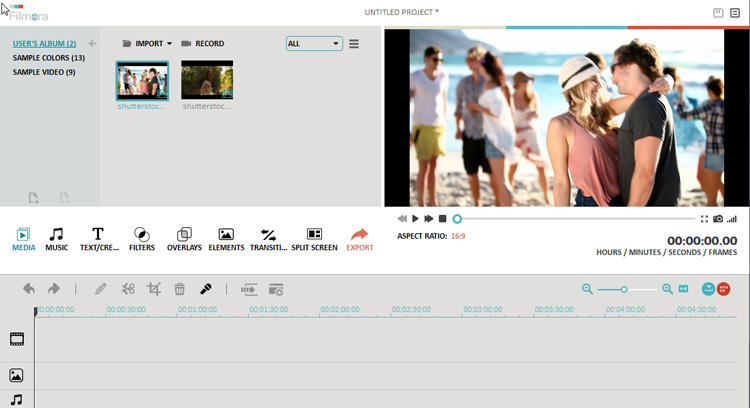750x408 pixels.
Task: Click the timeline playhead marker
Action: (x=36, y=311)
